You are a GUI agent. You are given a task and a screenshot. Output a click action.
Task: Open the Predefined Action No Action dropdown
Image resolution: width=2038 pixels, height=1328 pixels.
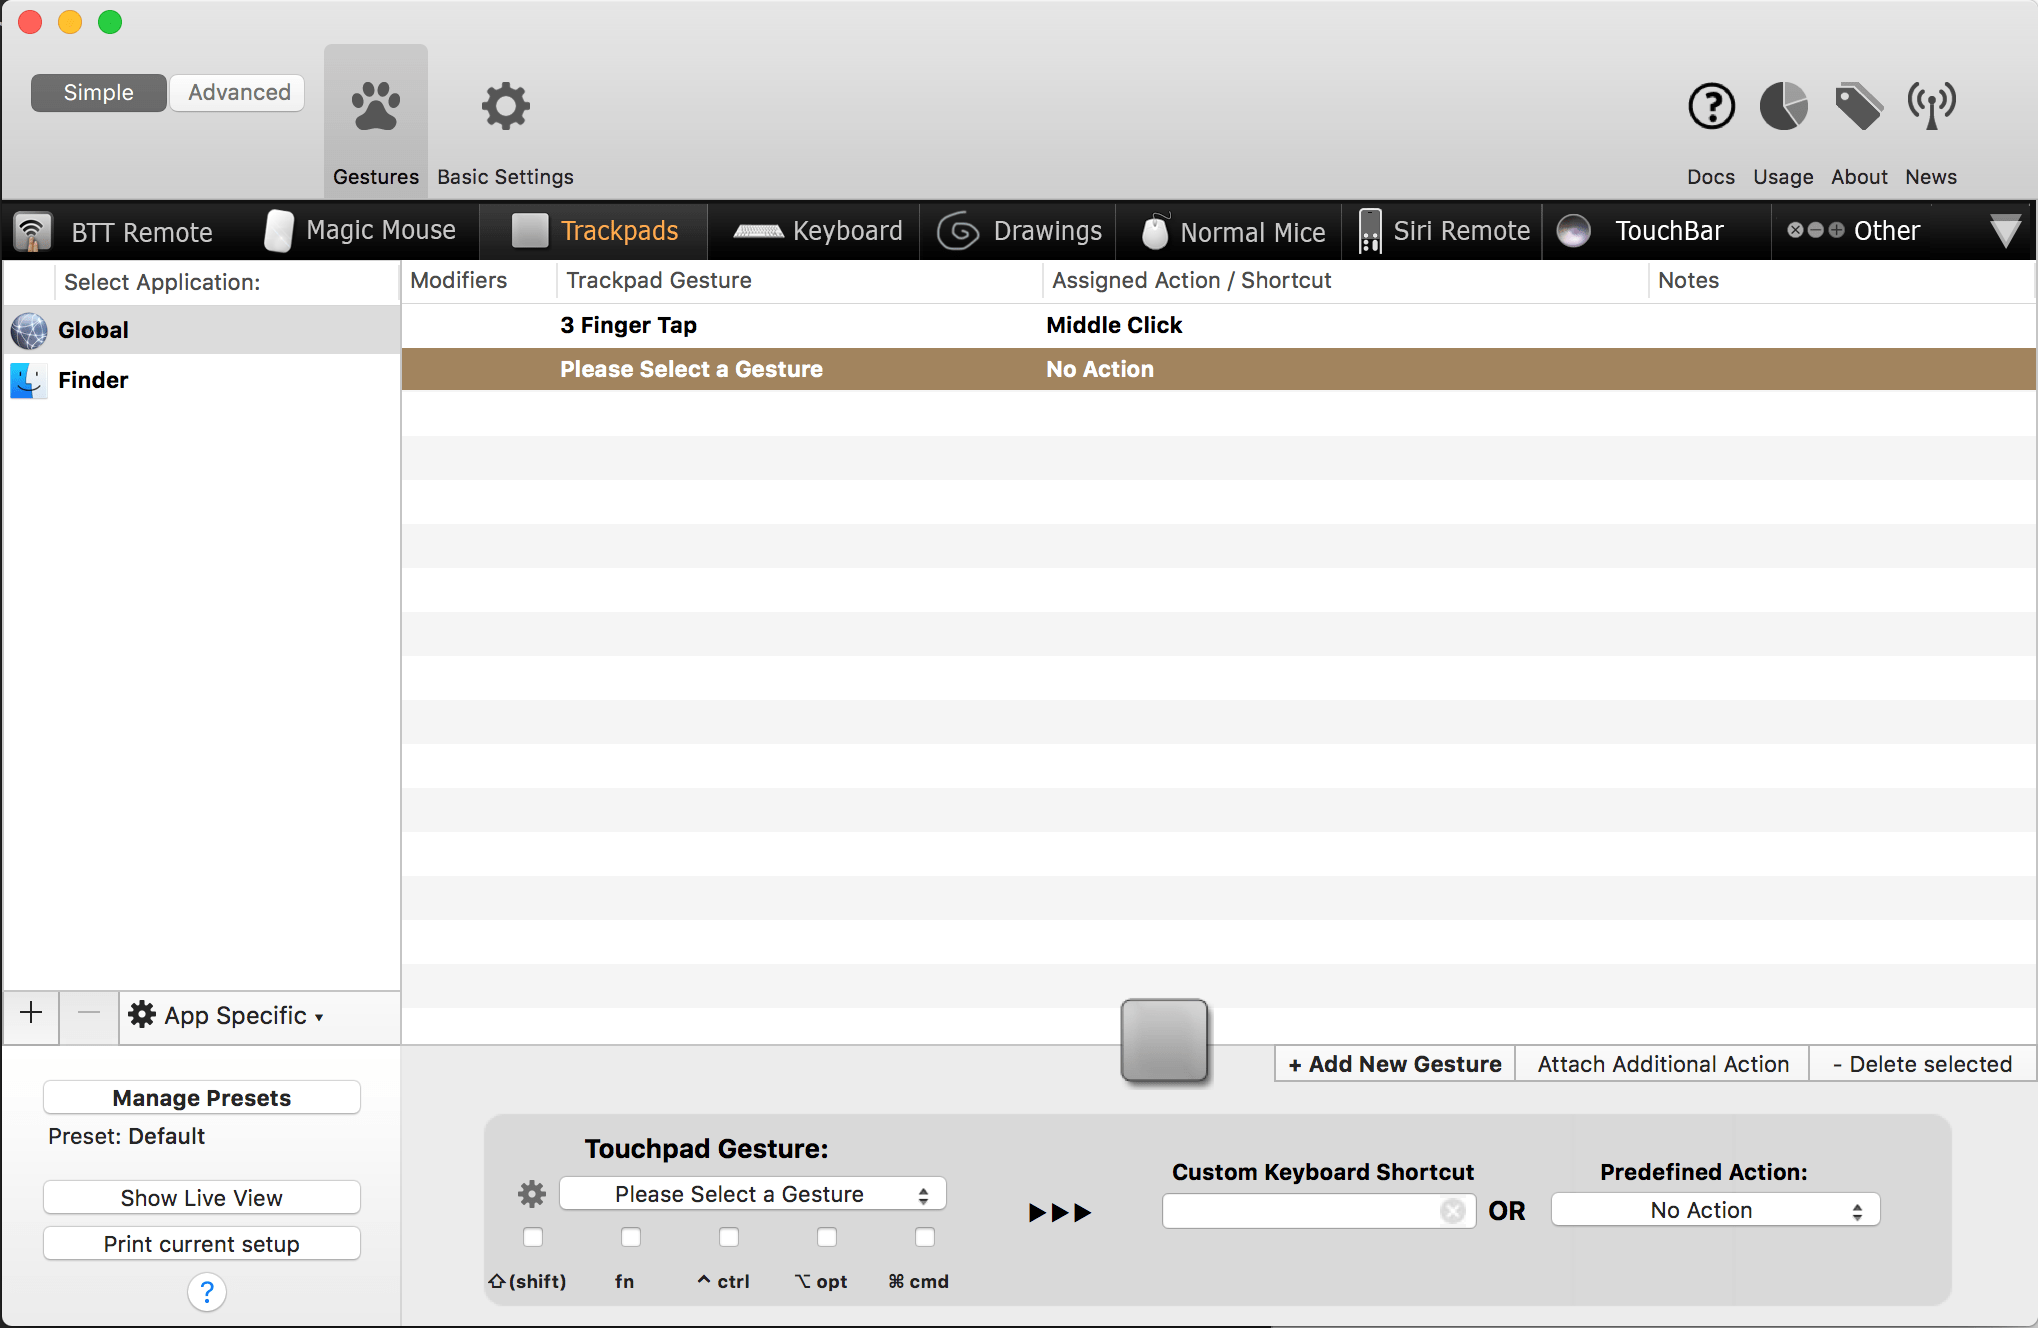pyautogui.click(x=1715, y=1210)
